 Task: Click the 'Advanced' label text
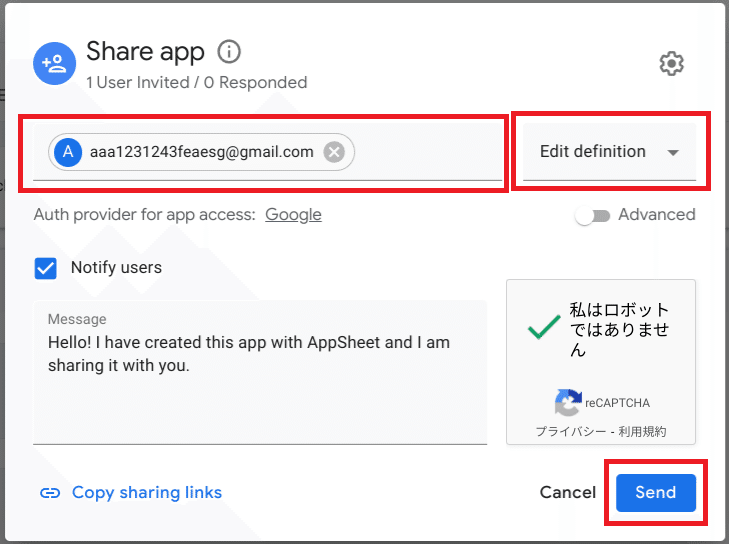(656, 215)
